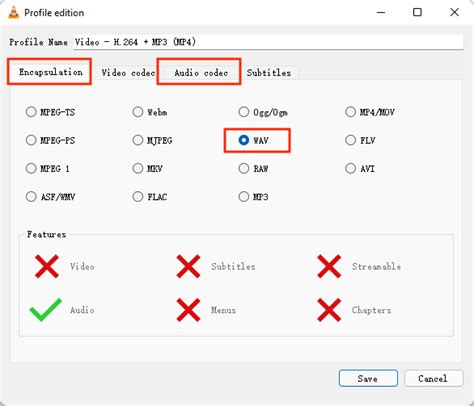Open the Video codec tab
Viewport: 474px width, 406px height.
(128, 73)
